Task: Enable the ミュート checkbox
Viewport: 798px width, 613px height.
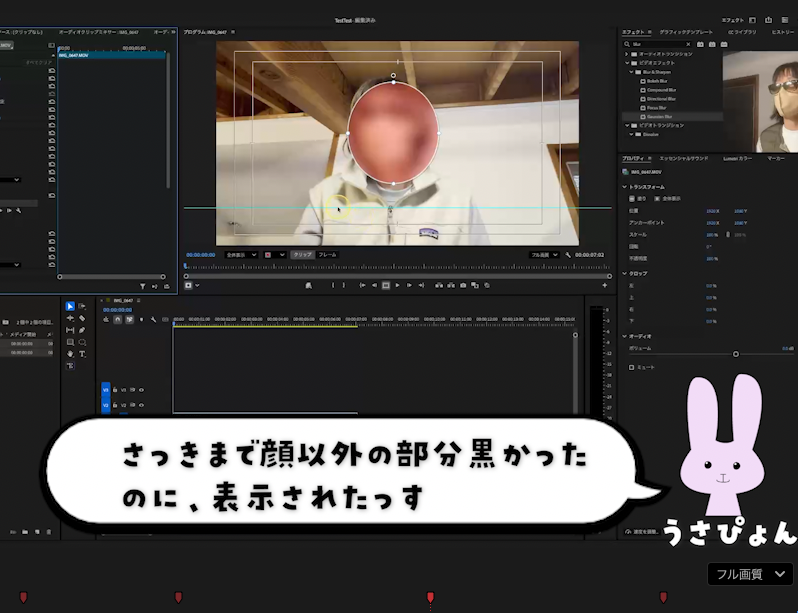Action: [x=631, y=367]
